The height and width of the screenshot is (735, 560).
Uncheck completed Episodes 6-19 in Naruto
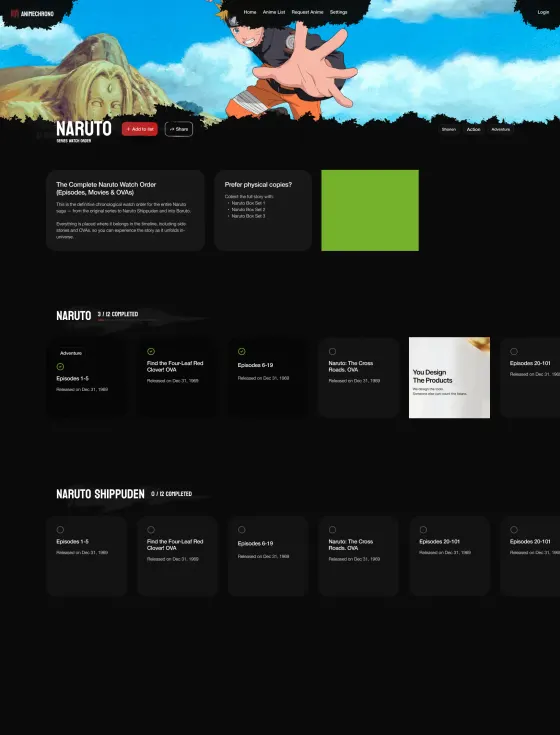tap(241, 352)
